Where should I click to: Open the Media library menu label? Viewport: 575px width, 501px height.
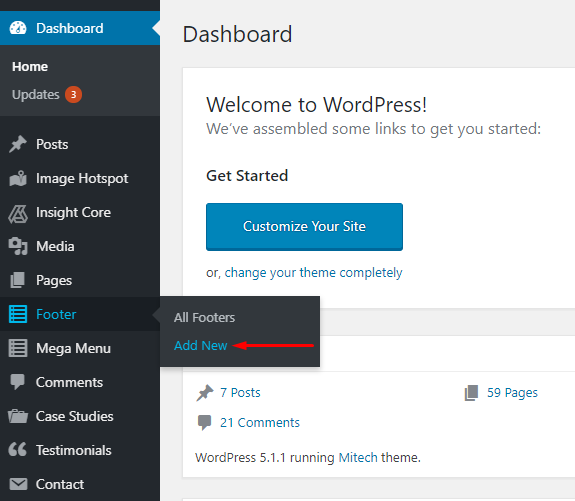coord(55,246)
